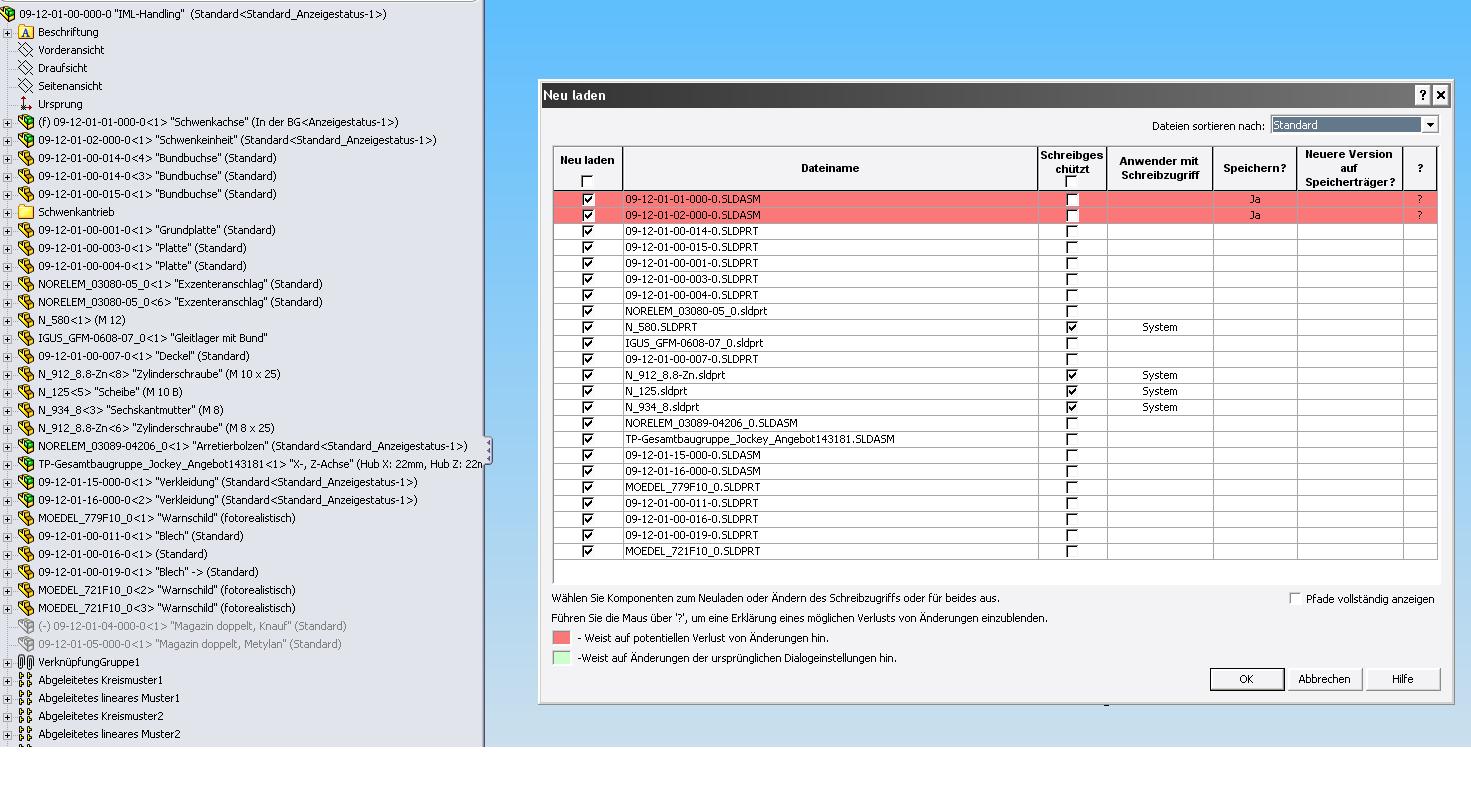1471x800 pixels.
Task: Click the Gleitlager mit Bund part icon
Action: pos(26,338)
